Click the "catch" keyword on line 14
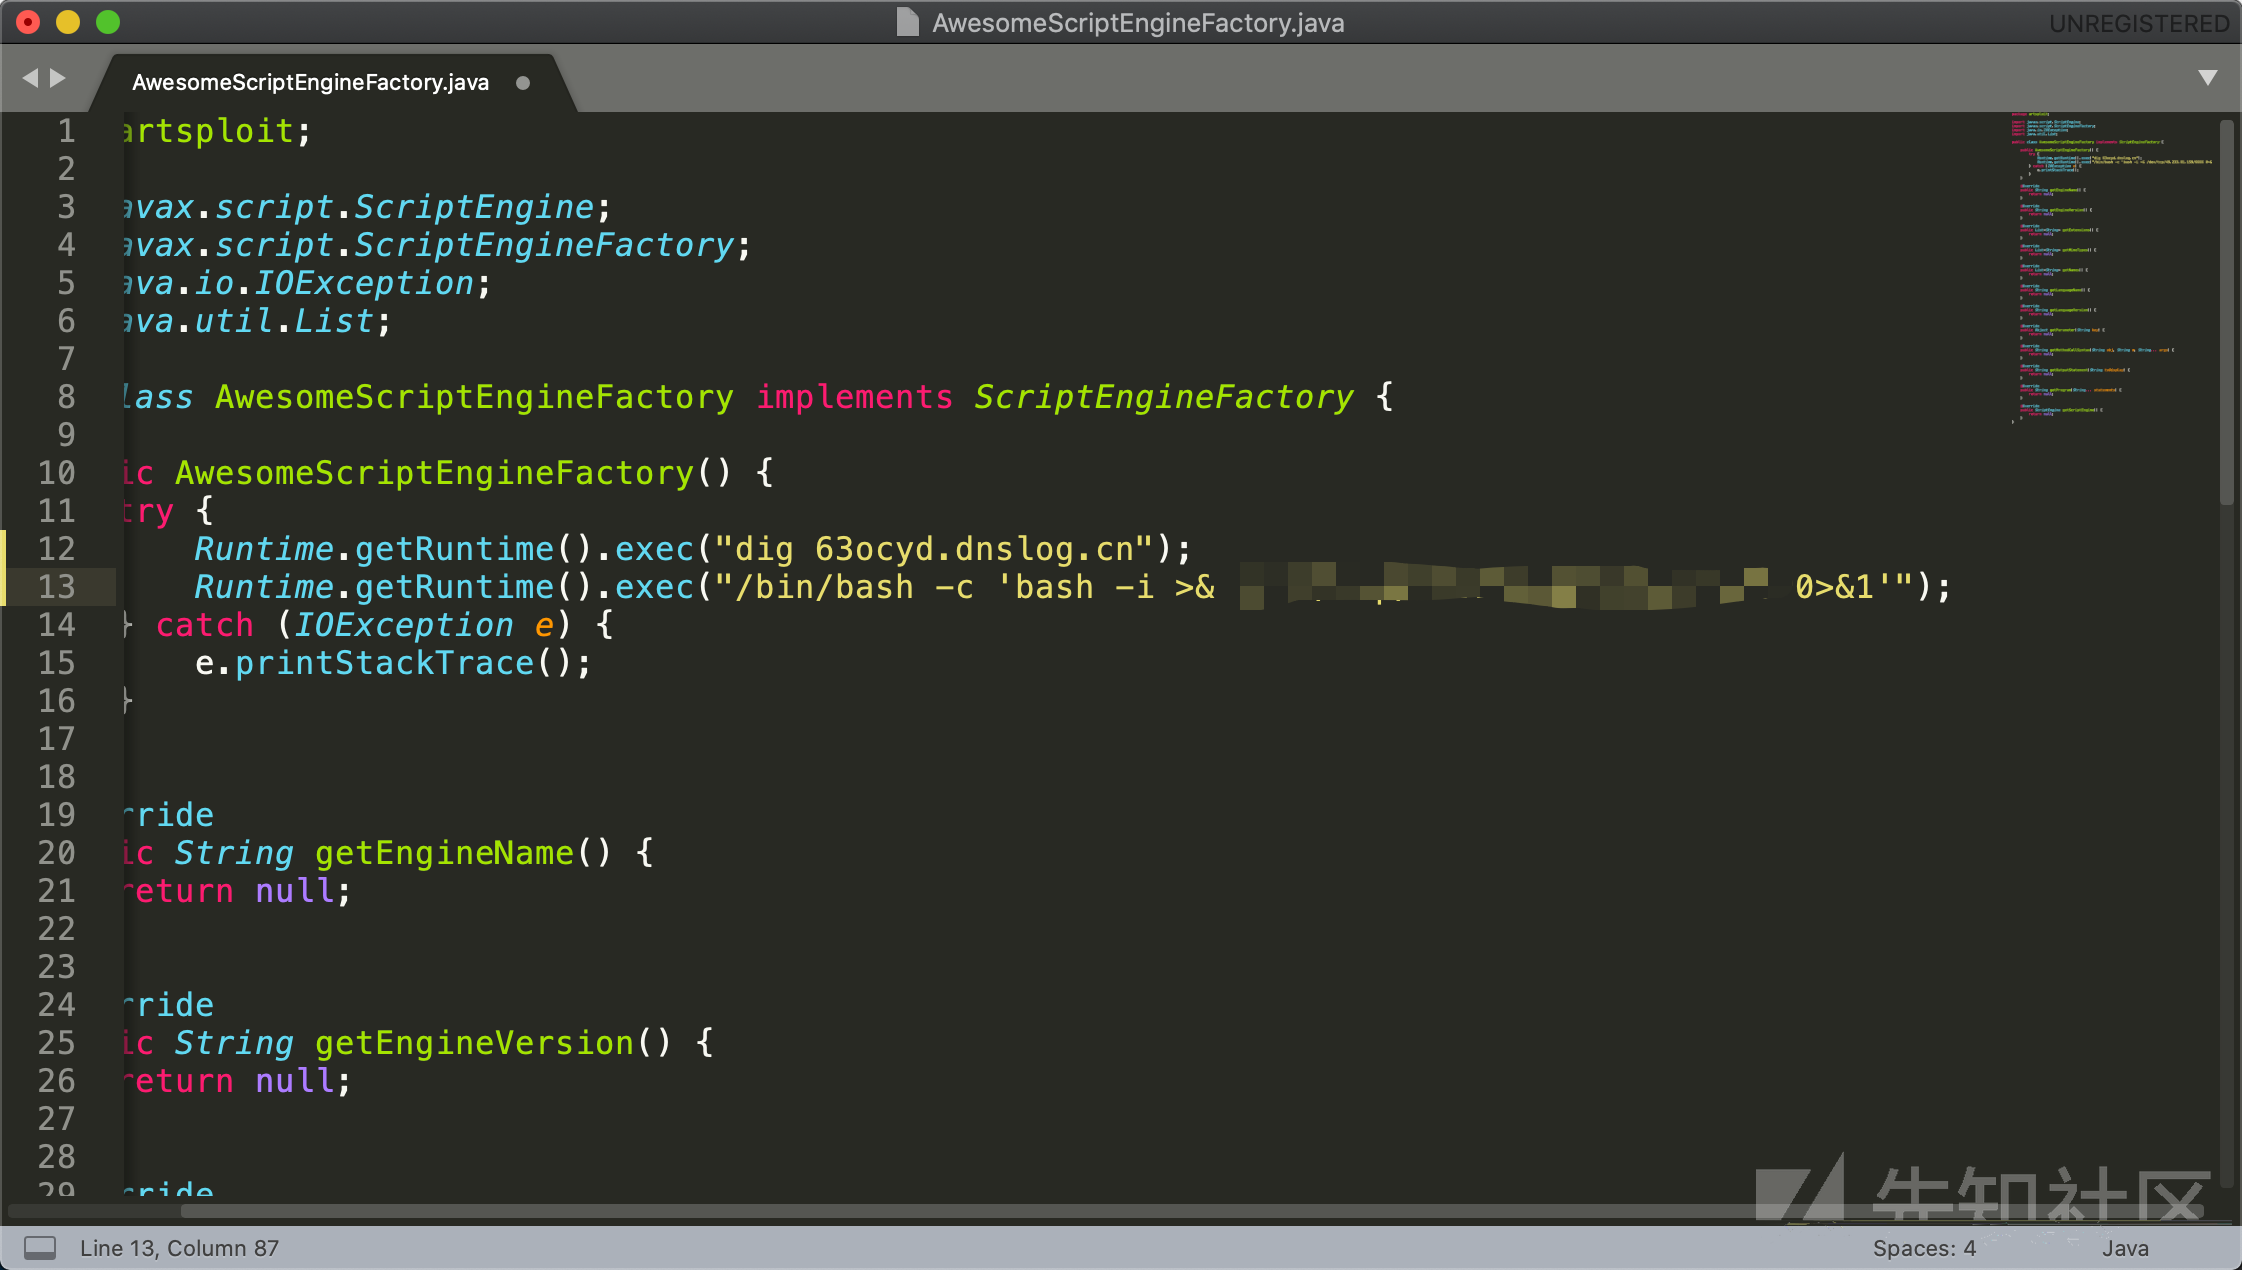2242x1270 pixels. click(x=205, y=625)
